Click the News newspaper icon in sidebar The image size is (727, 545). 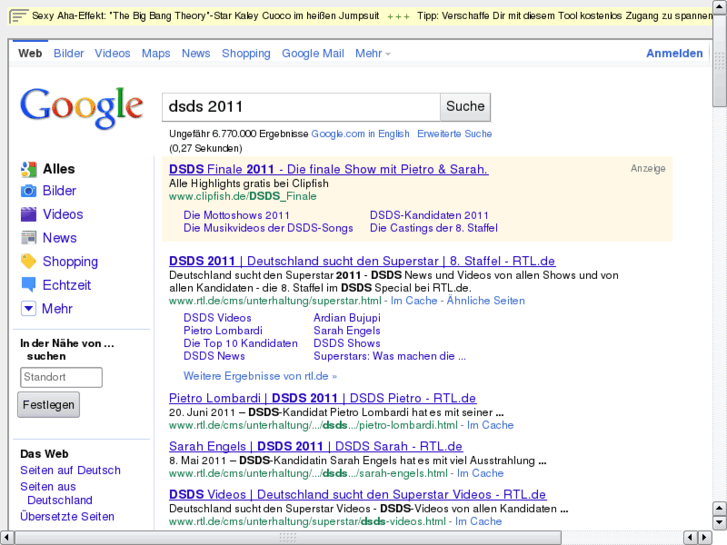click(x=29, y=238)
